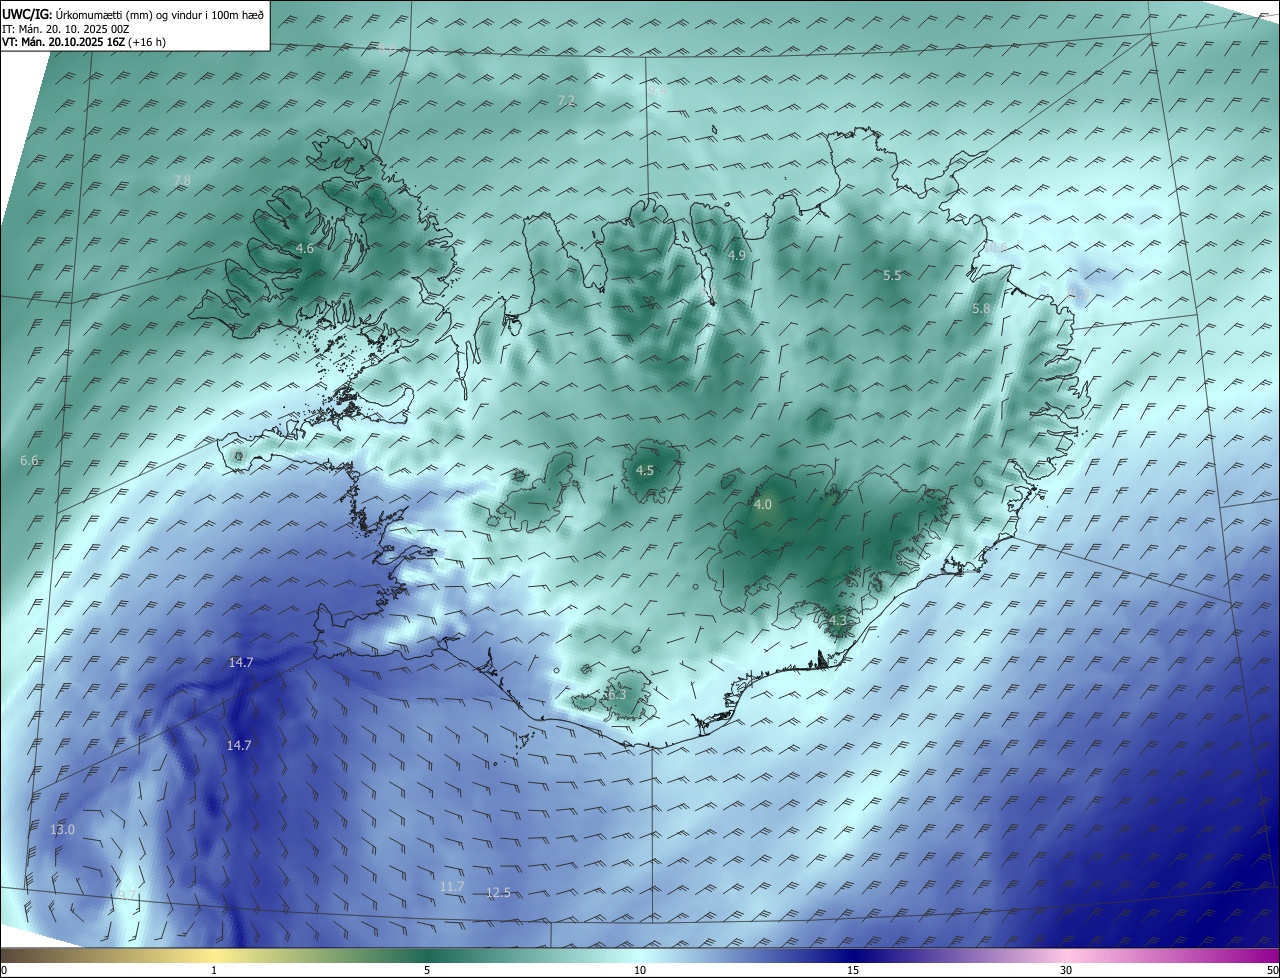Image resolution: width=1280 pixels, height=978 pixels.
Task: Click the faint 10.6 value label
Action: pyautogui.click(x=996, y=247)
